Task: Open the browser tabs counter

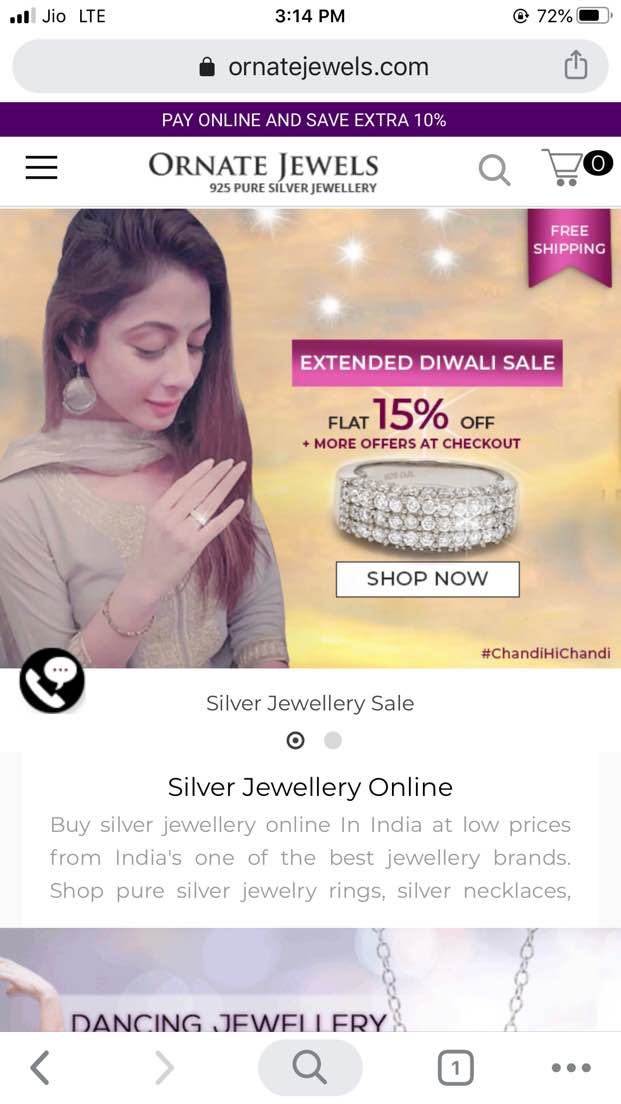Action: click(x=456, y=1069)
